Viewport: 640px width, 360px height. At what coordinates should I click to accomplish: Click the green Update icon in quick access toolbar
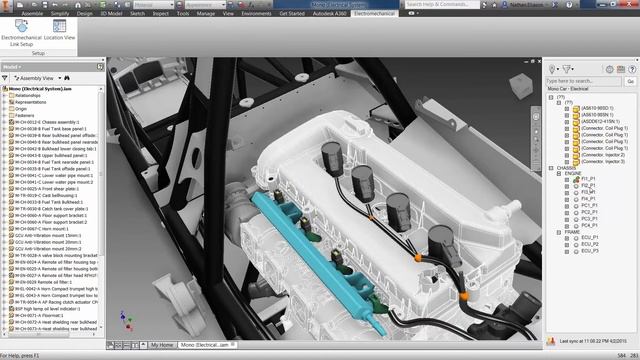pos(102,5)
